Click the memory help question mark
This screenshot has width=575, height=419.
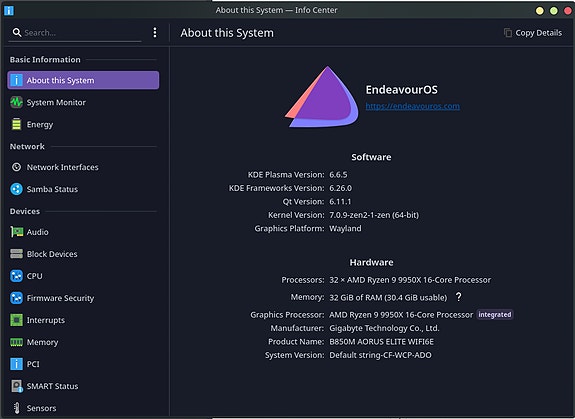coord(458,297)
